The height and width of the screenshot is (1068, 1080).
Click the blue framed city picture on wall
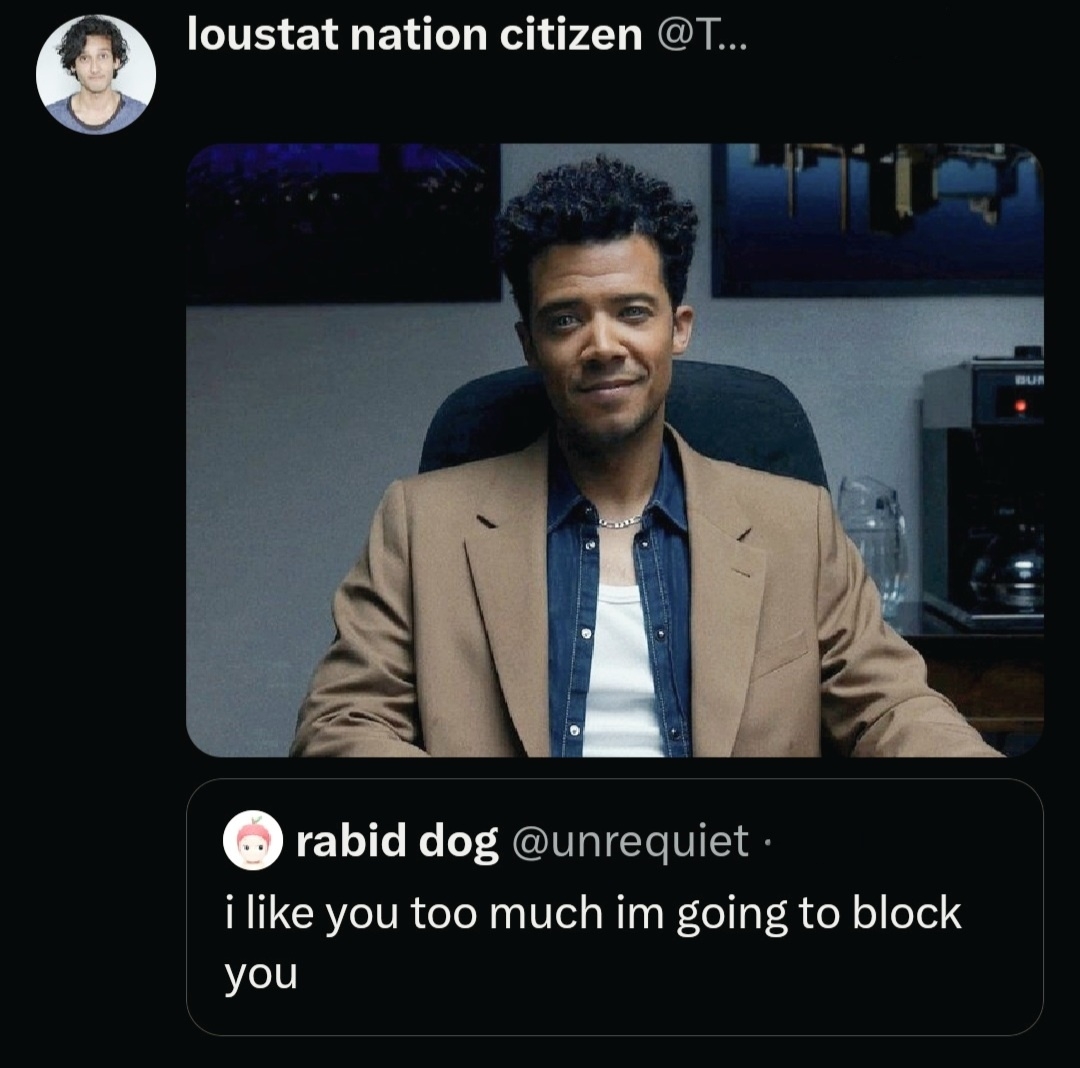point(878,219)
